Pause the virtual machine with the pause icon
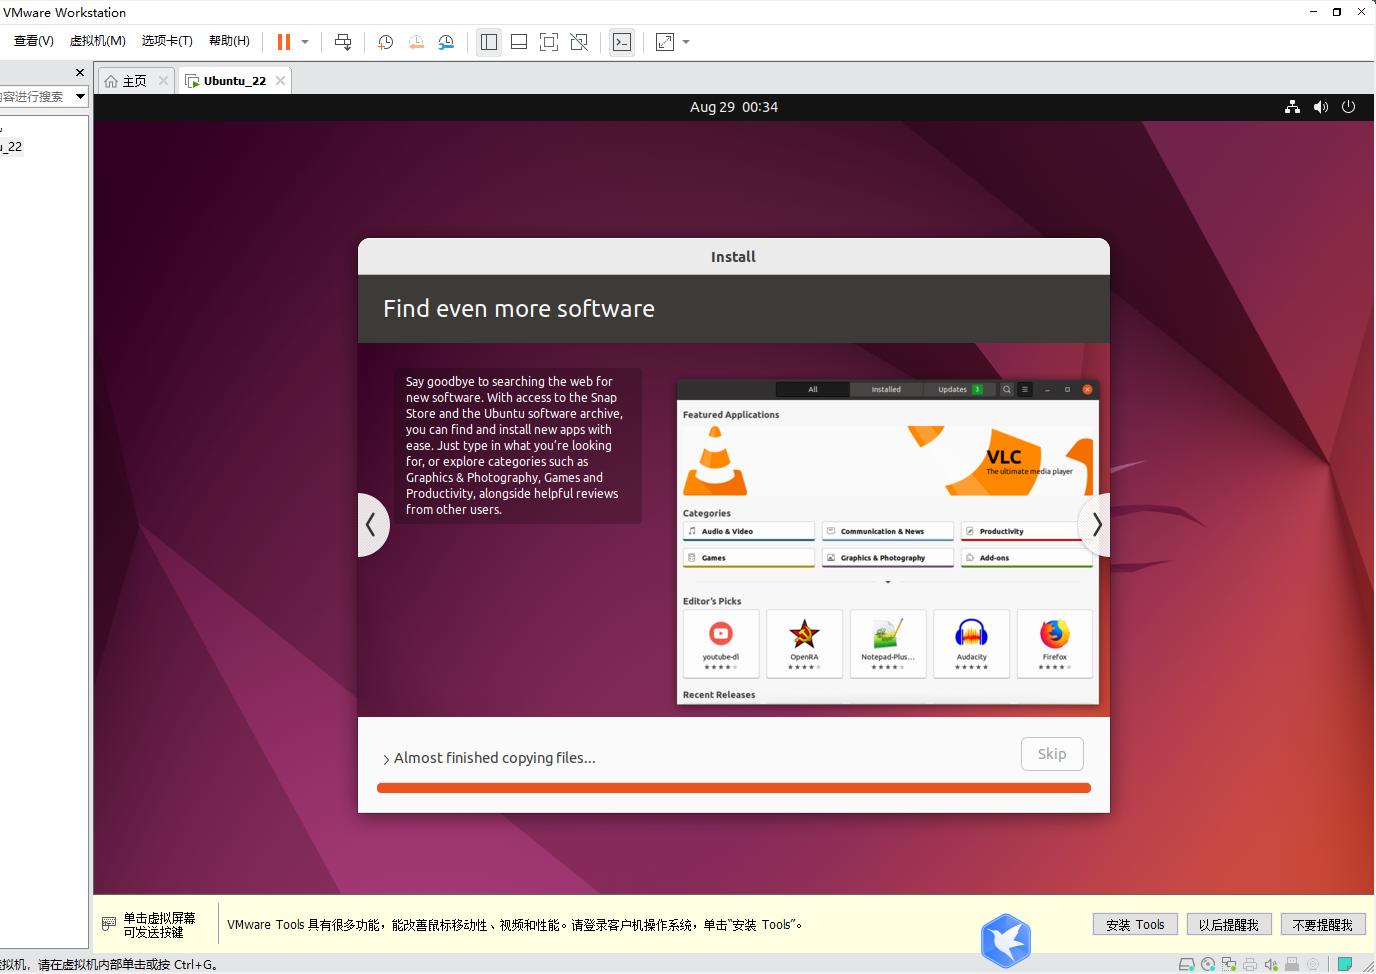Screen dimensions: 1376x974 pyautogui.click(x=284, y=42)
